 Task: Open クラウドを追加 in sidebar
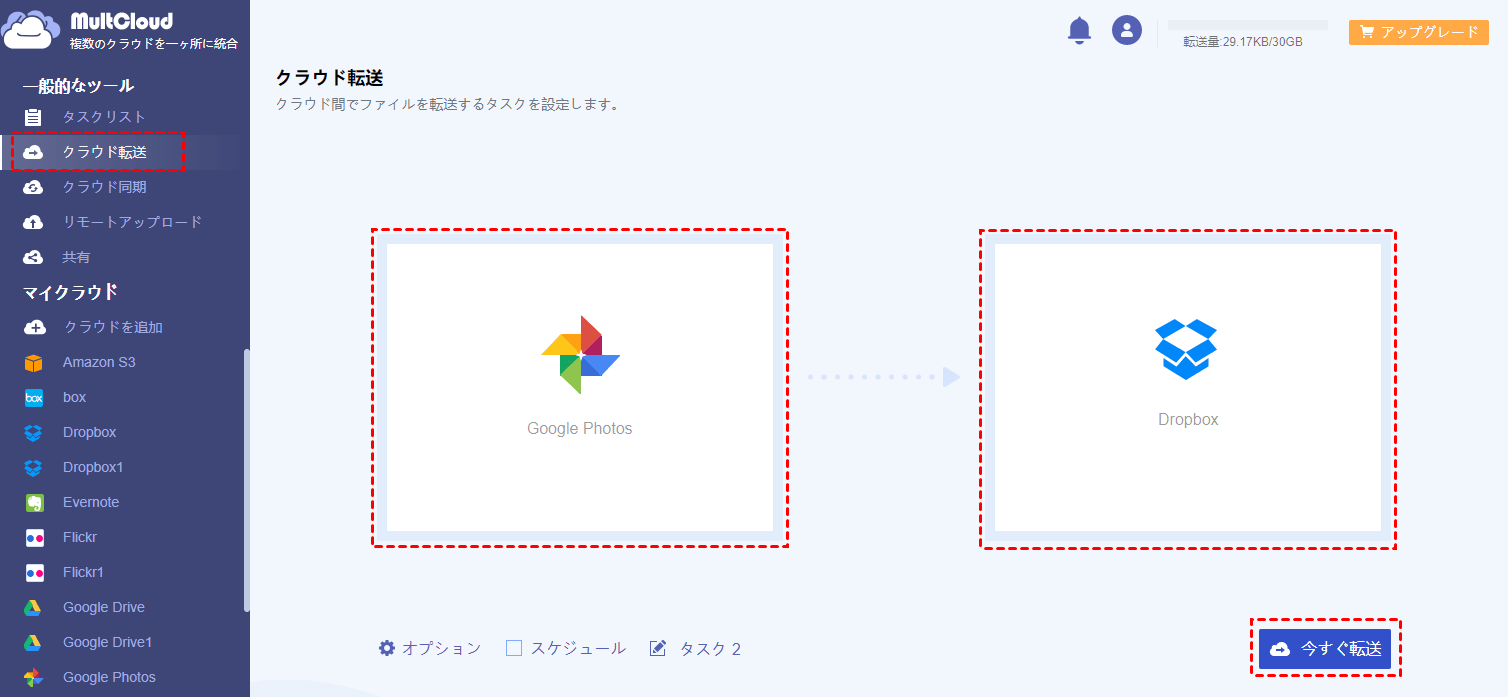tap(113, 327)
